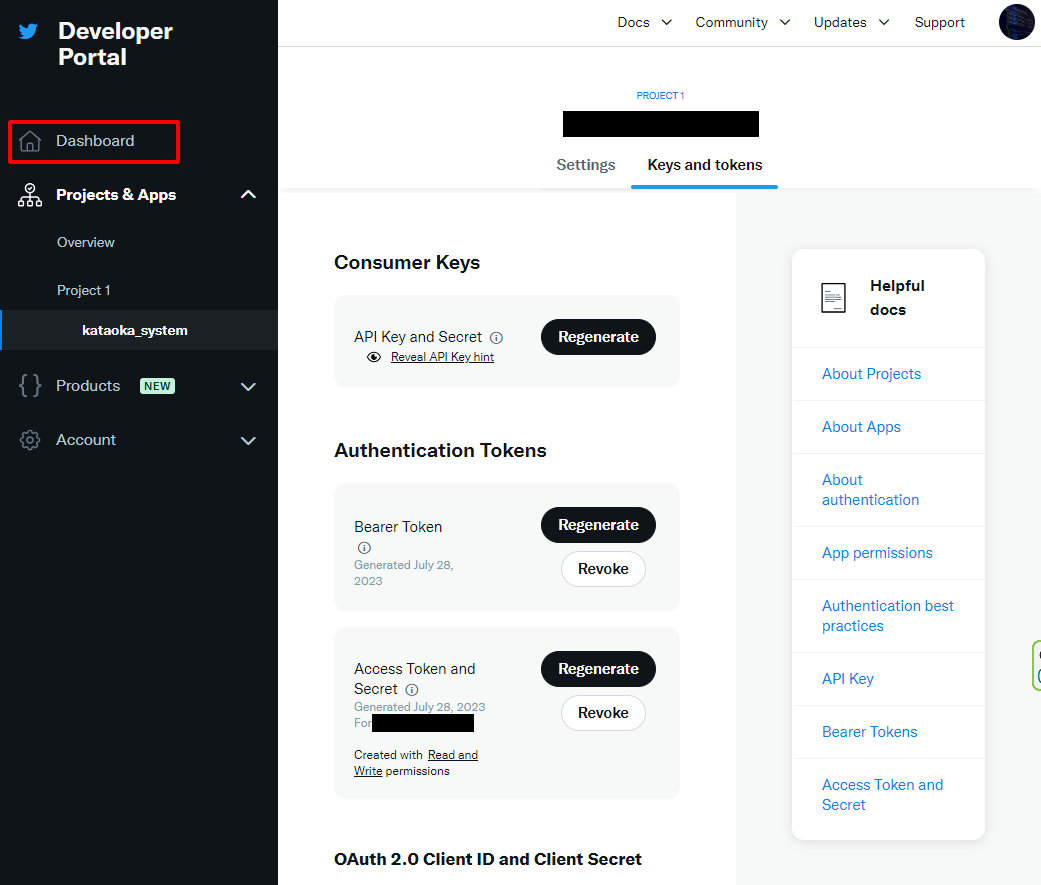This screenshot has width=1041, height=885.
Task: Switch to the Settings tab
Action: coord(586,165)
